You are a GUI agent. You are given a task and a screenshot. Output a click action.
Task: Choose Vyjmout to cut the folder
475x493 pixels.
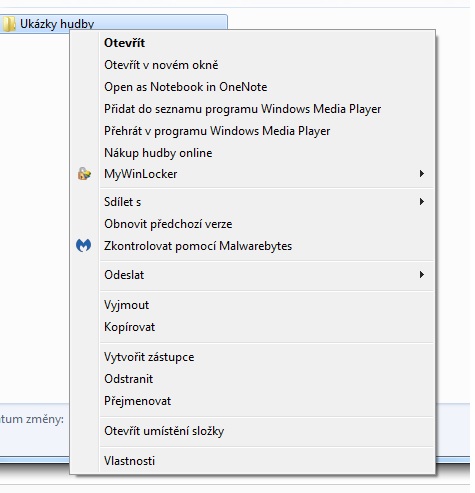252,305
